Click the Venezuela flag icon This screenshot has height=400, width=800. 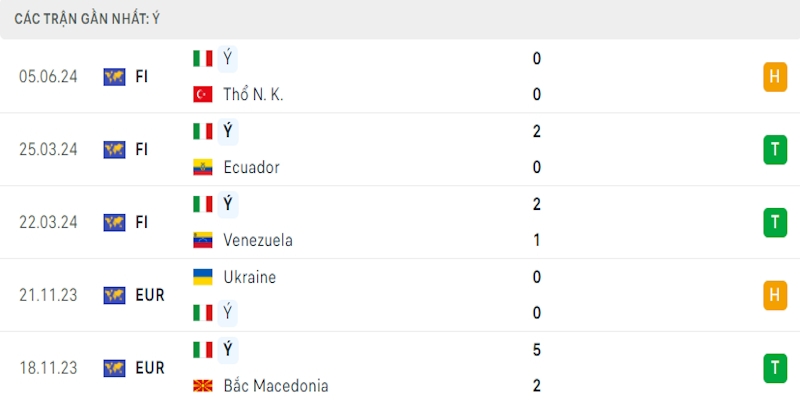(203, 240)
